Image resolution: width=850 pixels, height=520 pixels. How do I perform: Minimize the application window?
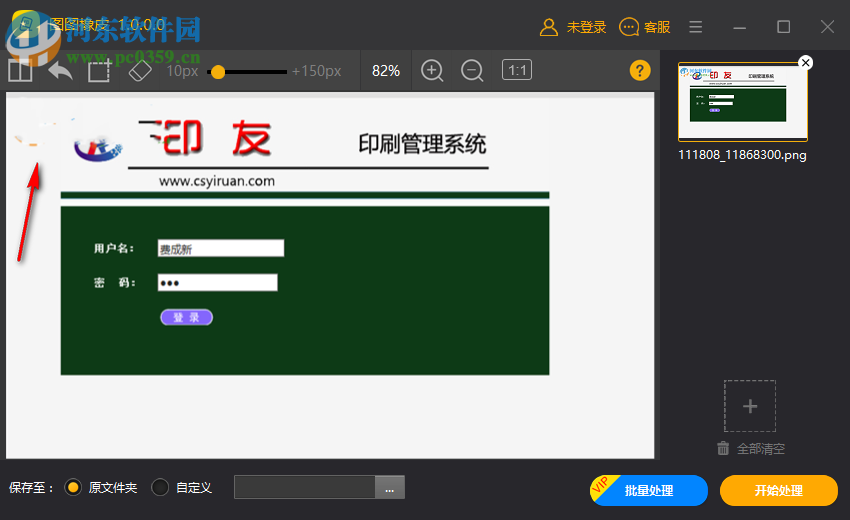(739, 27)
